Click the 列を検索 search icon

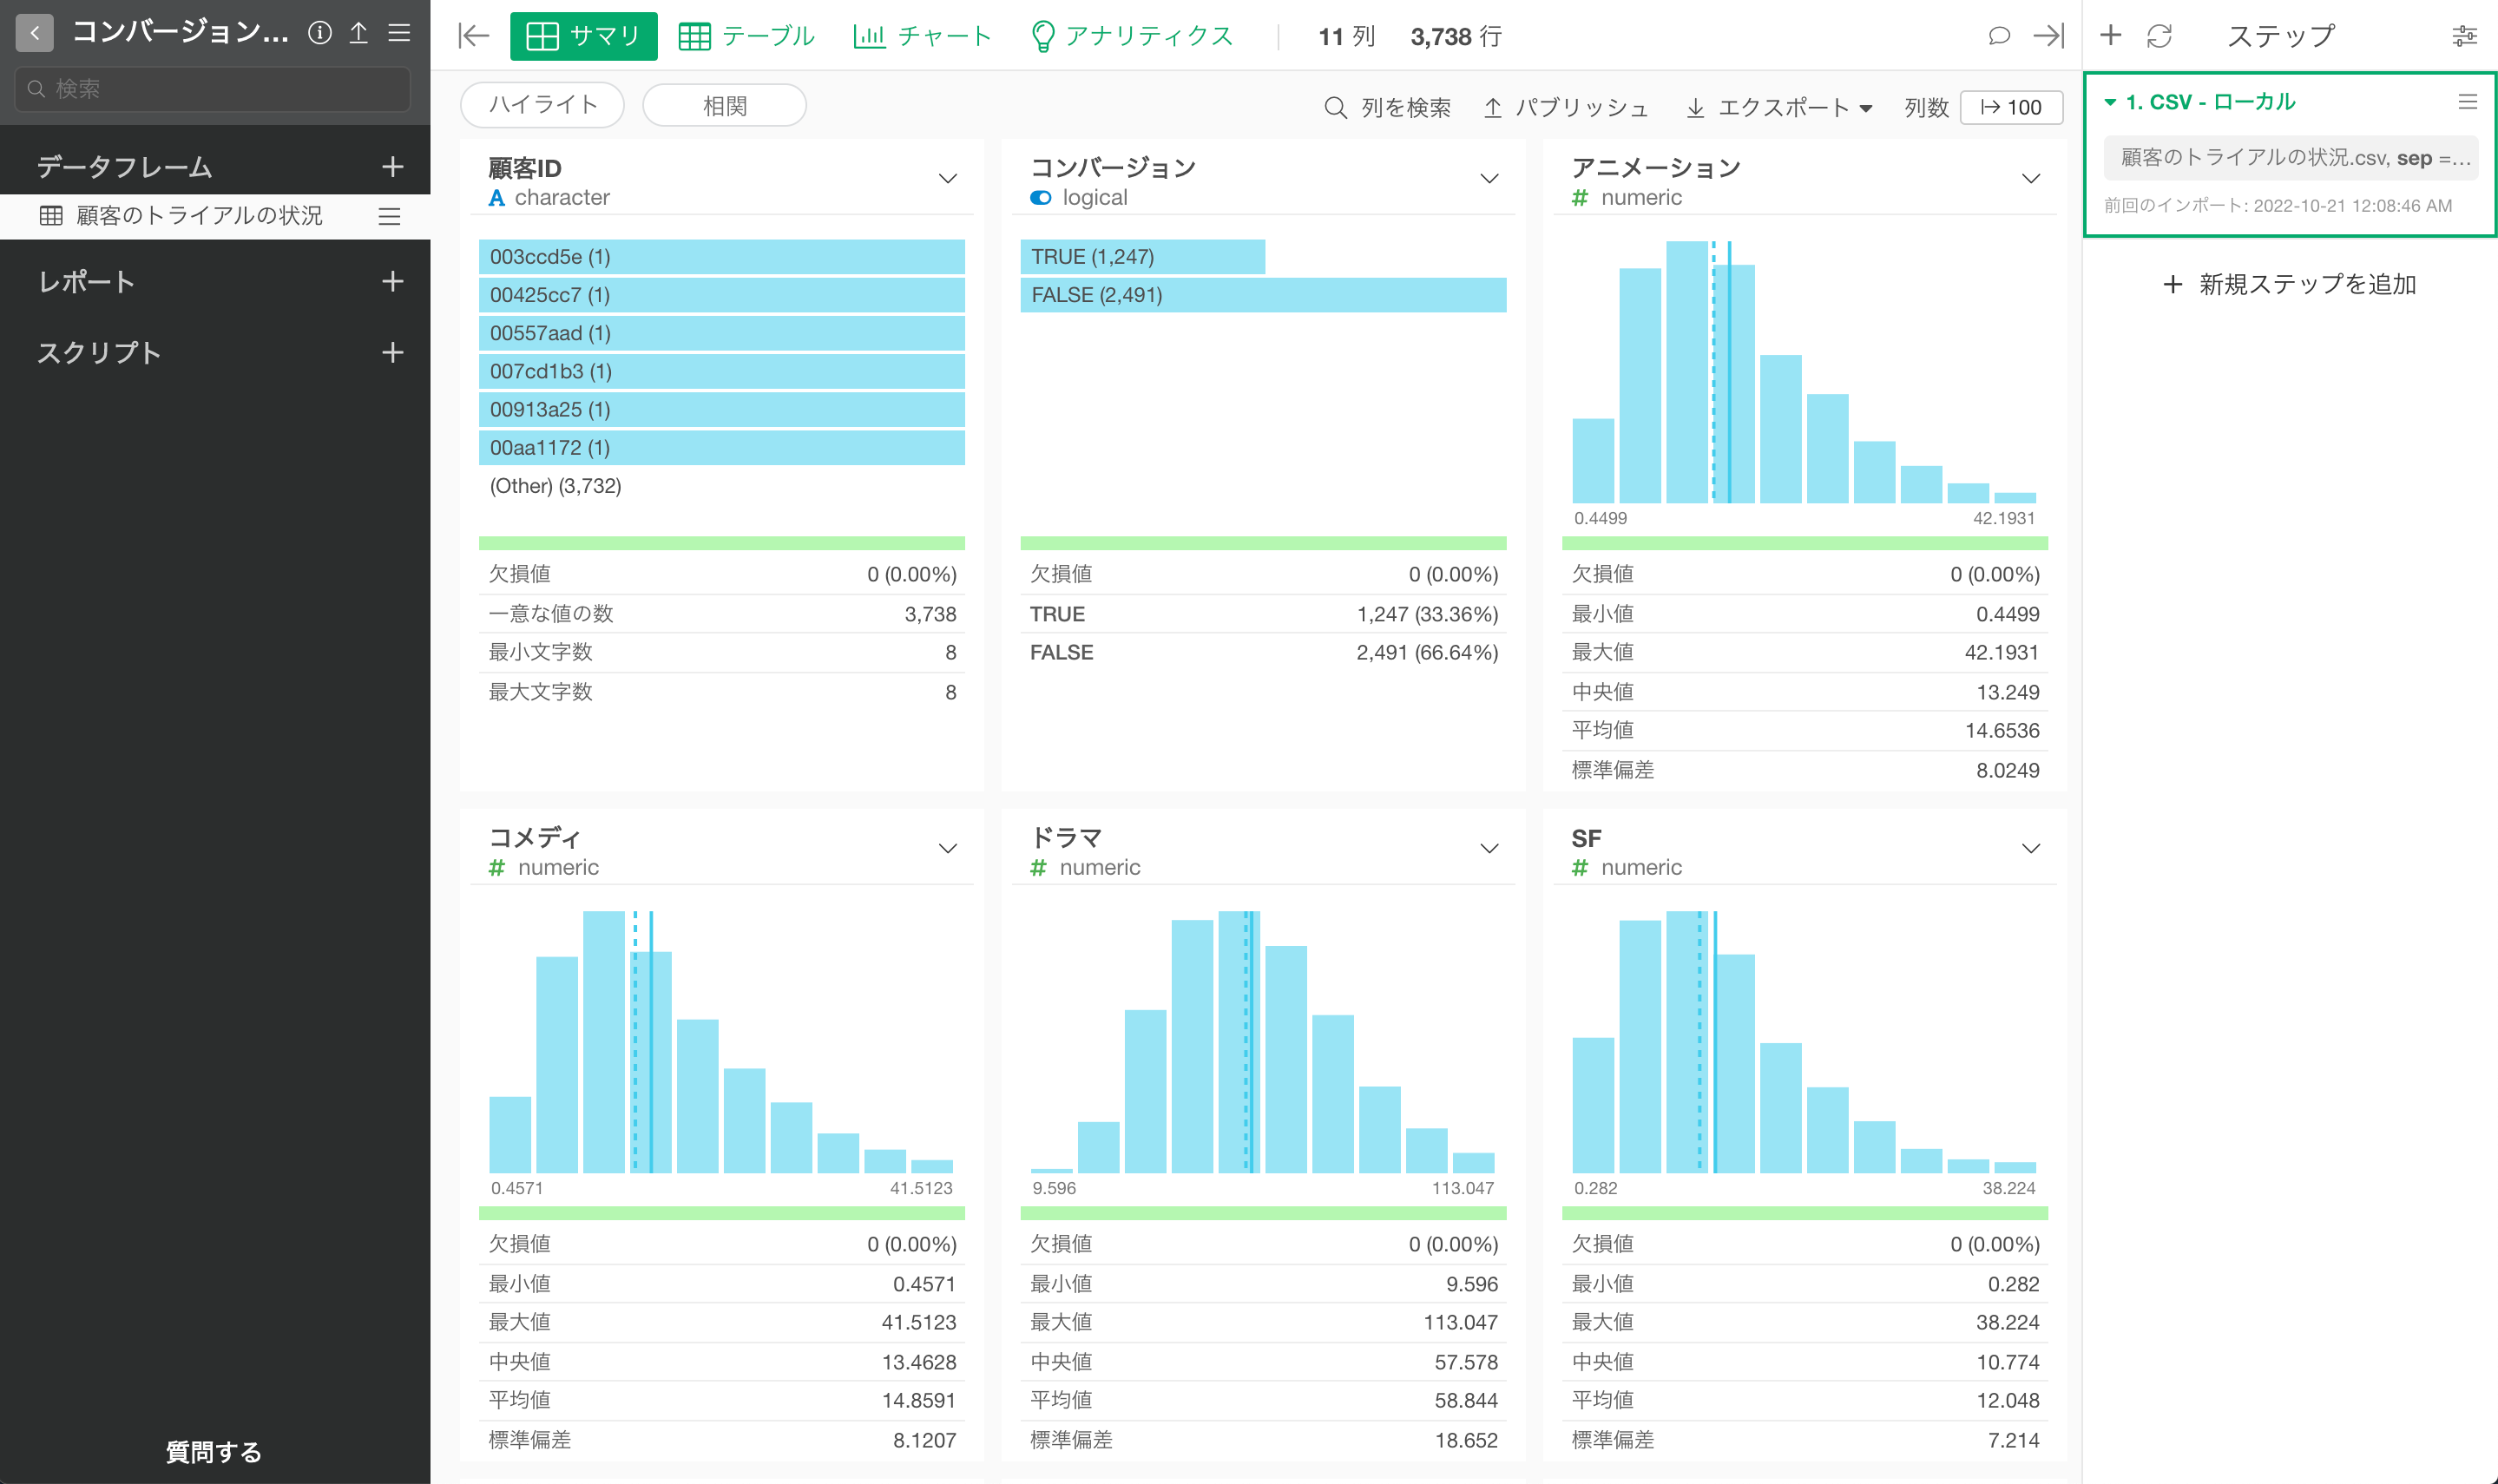[1335, 107]
